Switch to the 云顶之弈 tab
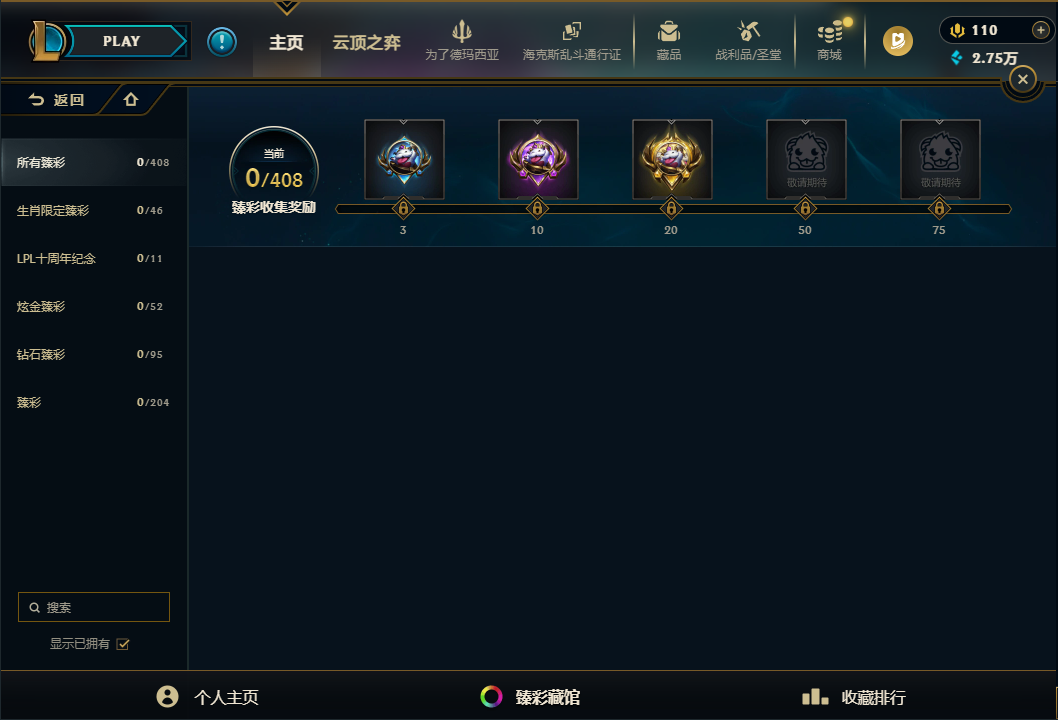The height and width of the screenshot is (720, 1058). coord(366,43)
